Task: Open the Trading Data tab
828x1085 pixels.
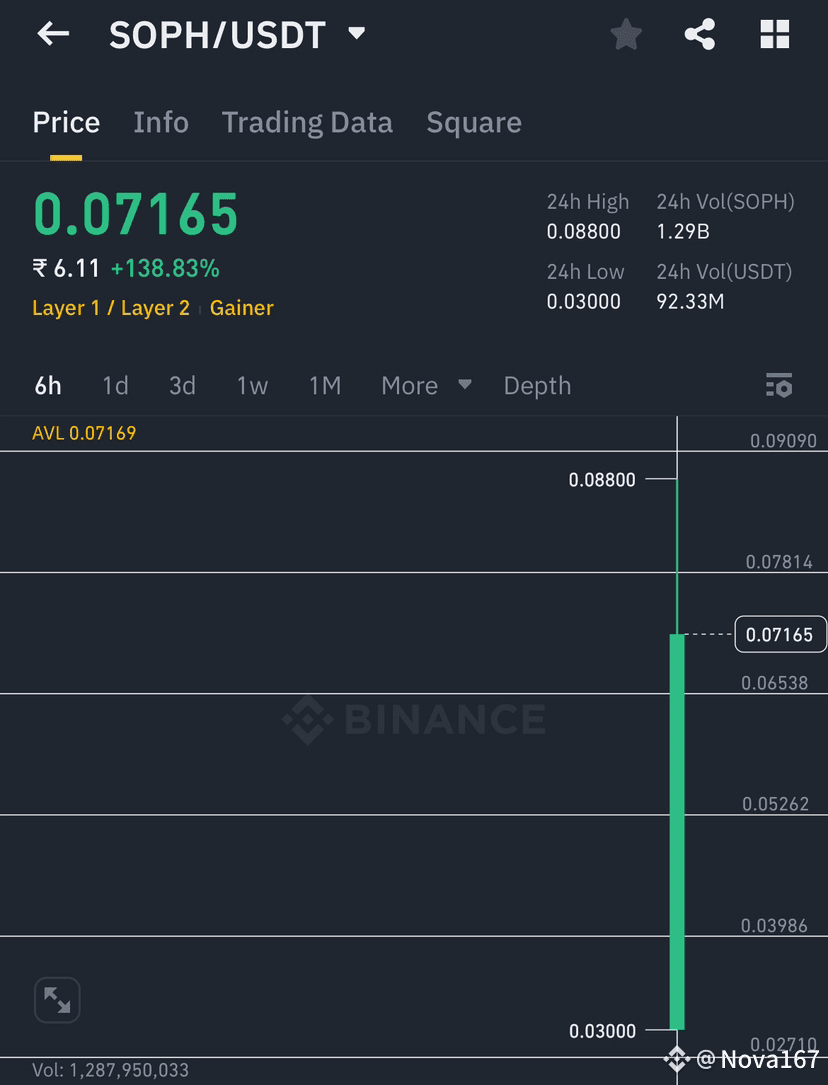Action: tap(307, 122)
